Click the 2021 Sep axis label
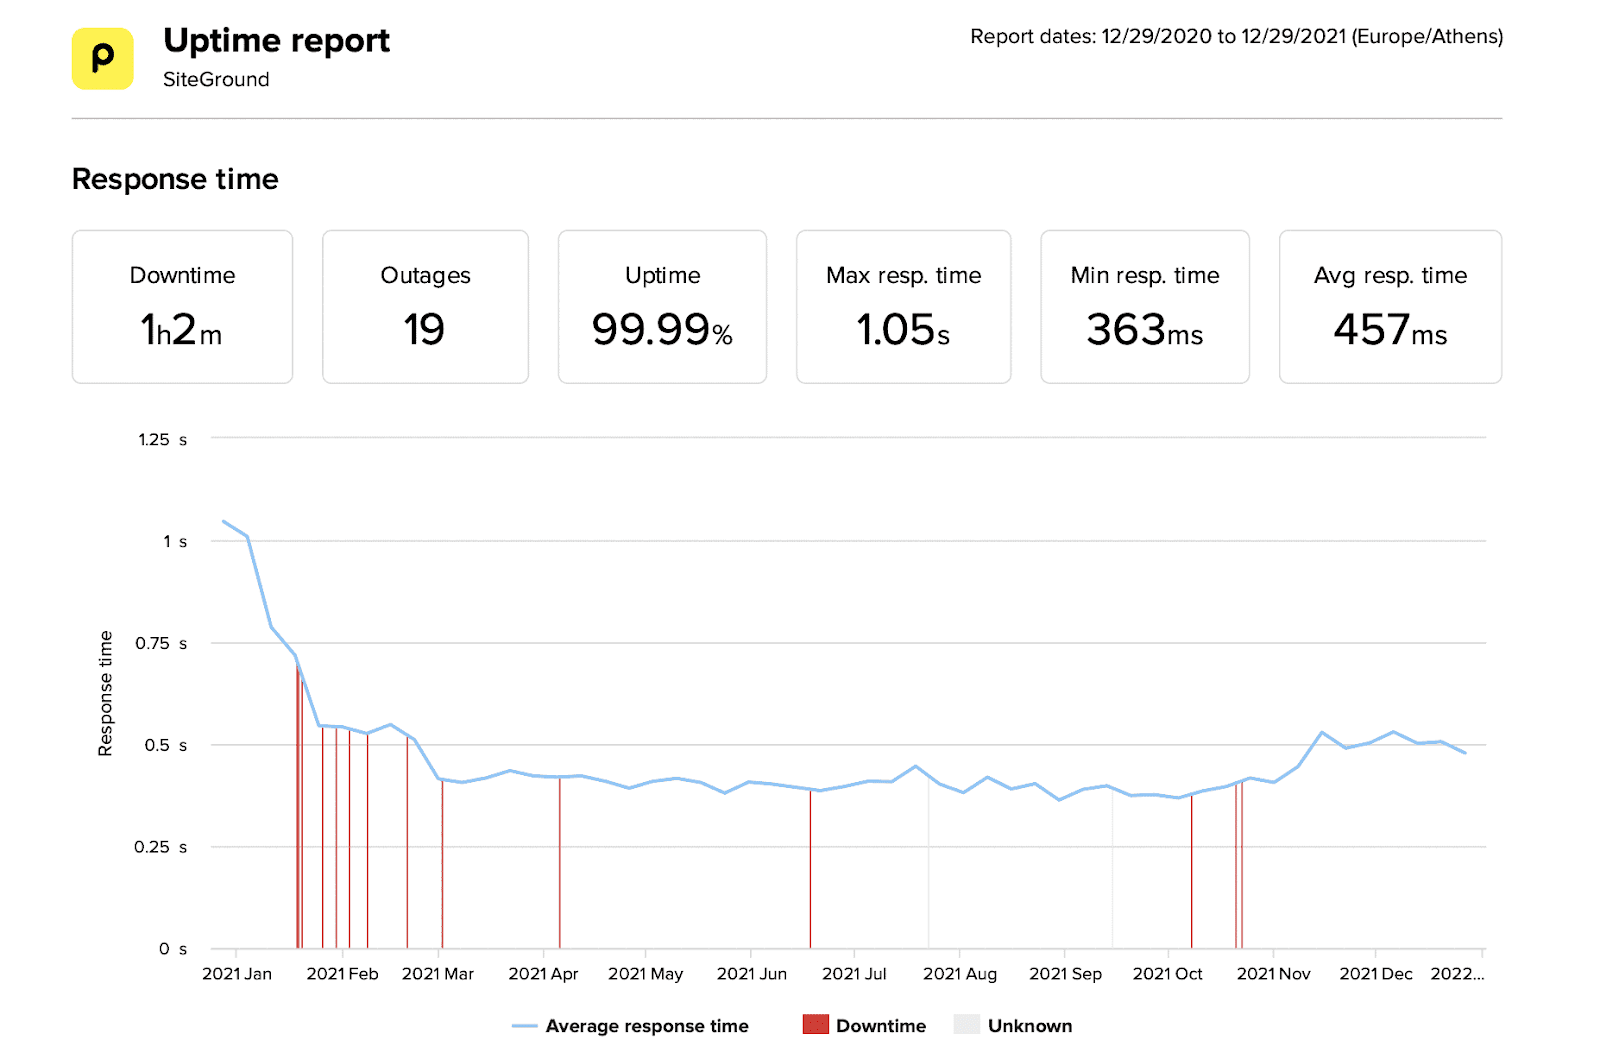Viewport: 1600px width, 1053px height. [1065, 974]
